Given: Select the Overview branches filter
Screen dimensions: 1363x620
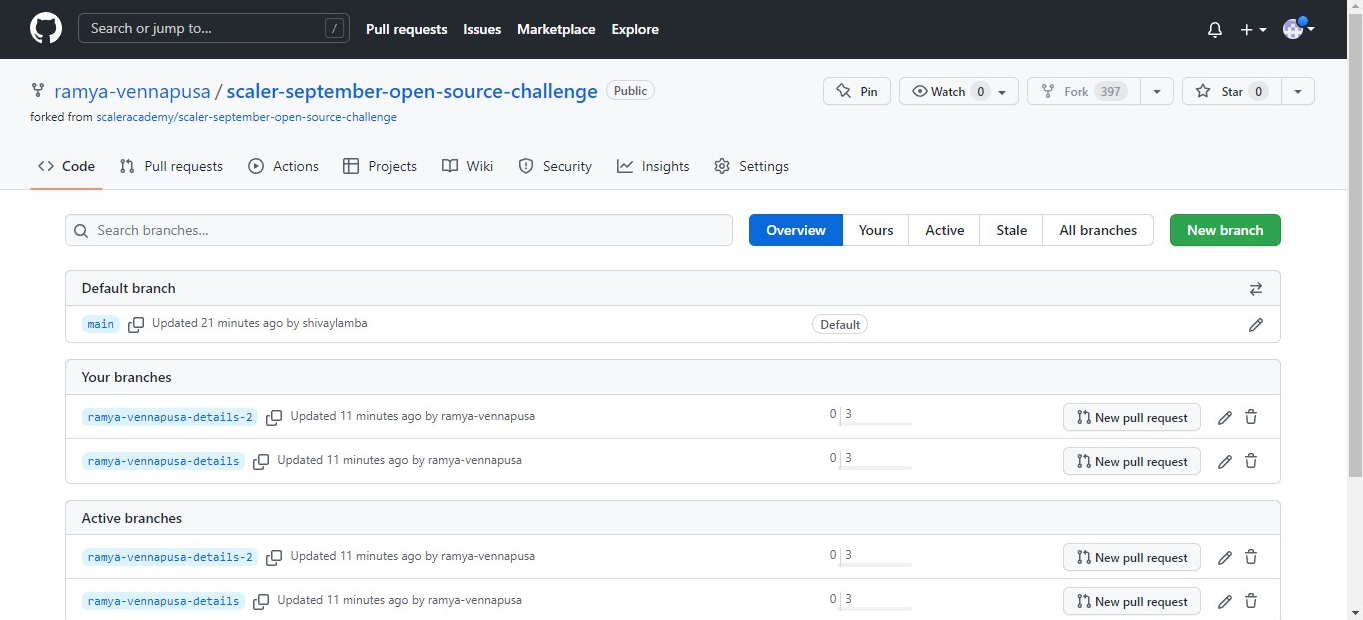Looking at the screenshot, I should [796, 230].
